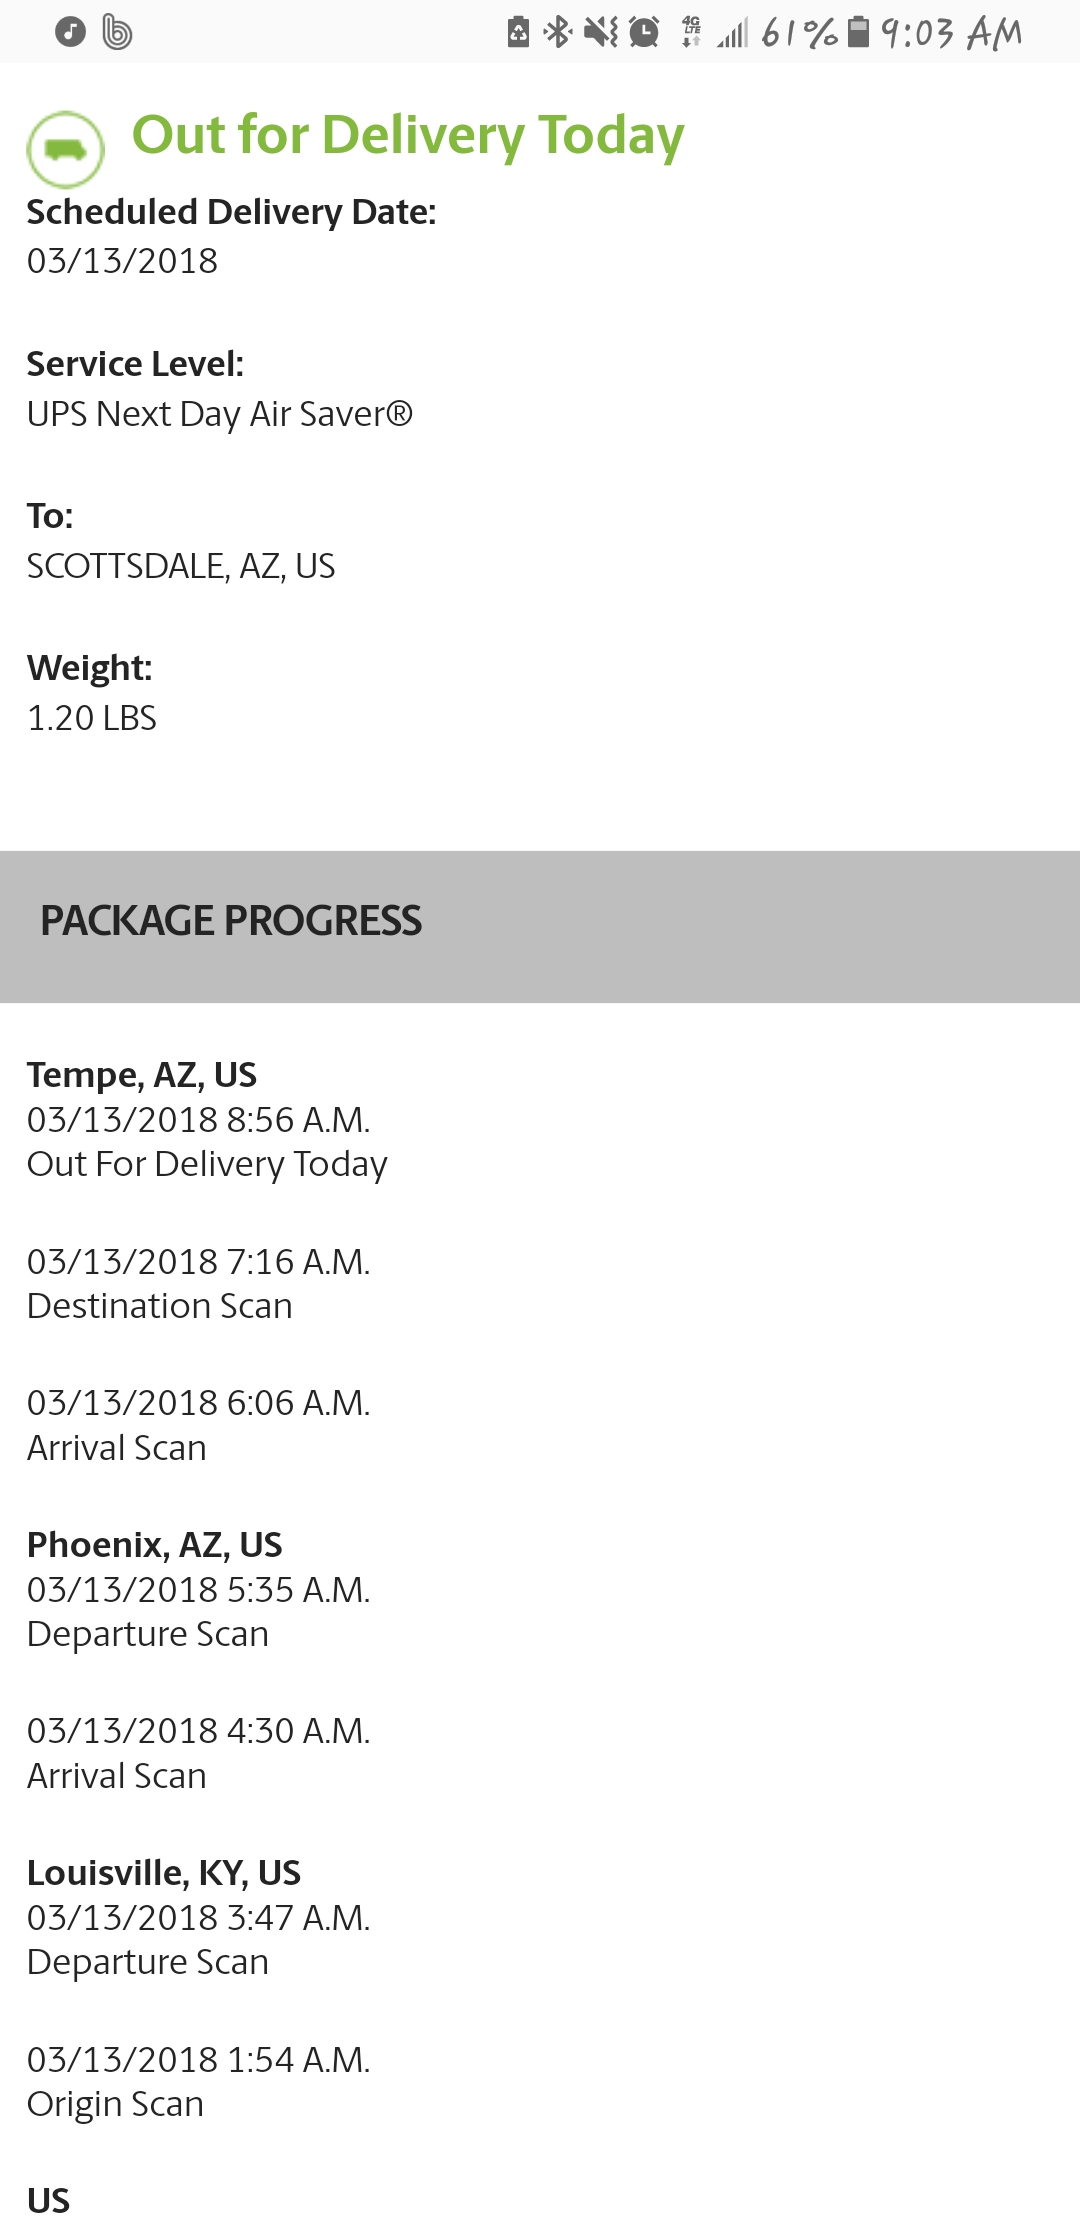The height and width of the screenshot is (2220, 1080).
Task: Tap the Out for Delivery Today heading
Action: (x=408, y=135)
